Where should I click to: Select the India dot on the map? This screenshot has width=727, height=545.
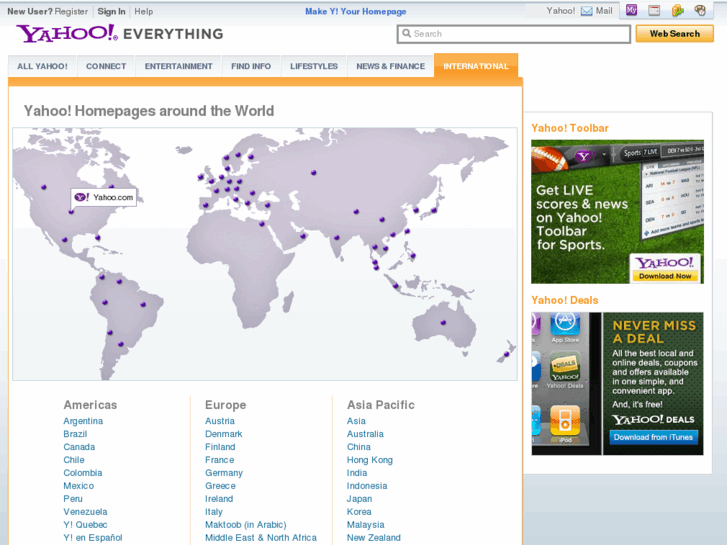point(337,238)
